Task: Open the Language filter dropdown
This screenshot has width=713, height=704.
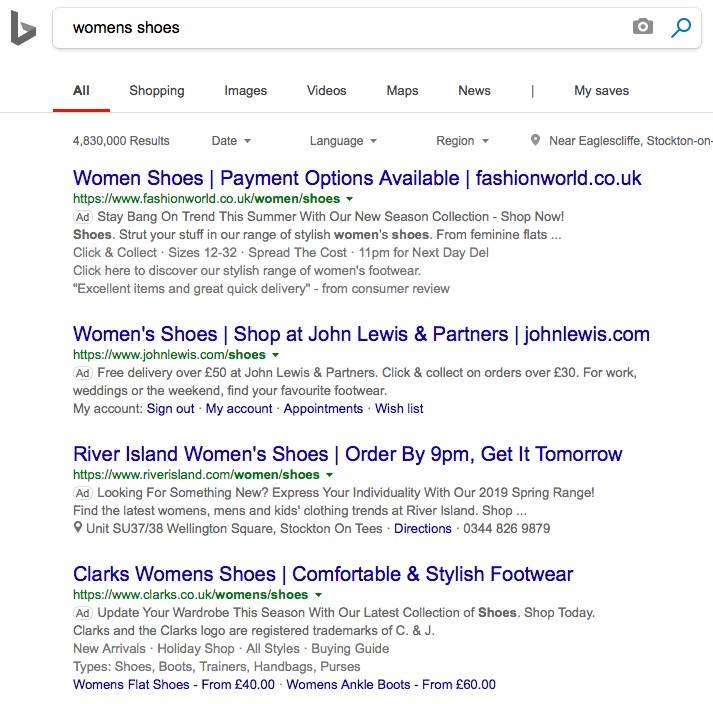Action: click(x=343, y=141)
